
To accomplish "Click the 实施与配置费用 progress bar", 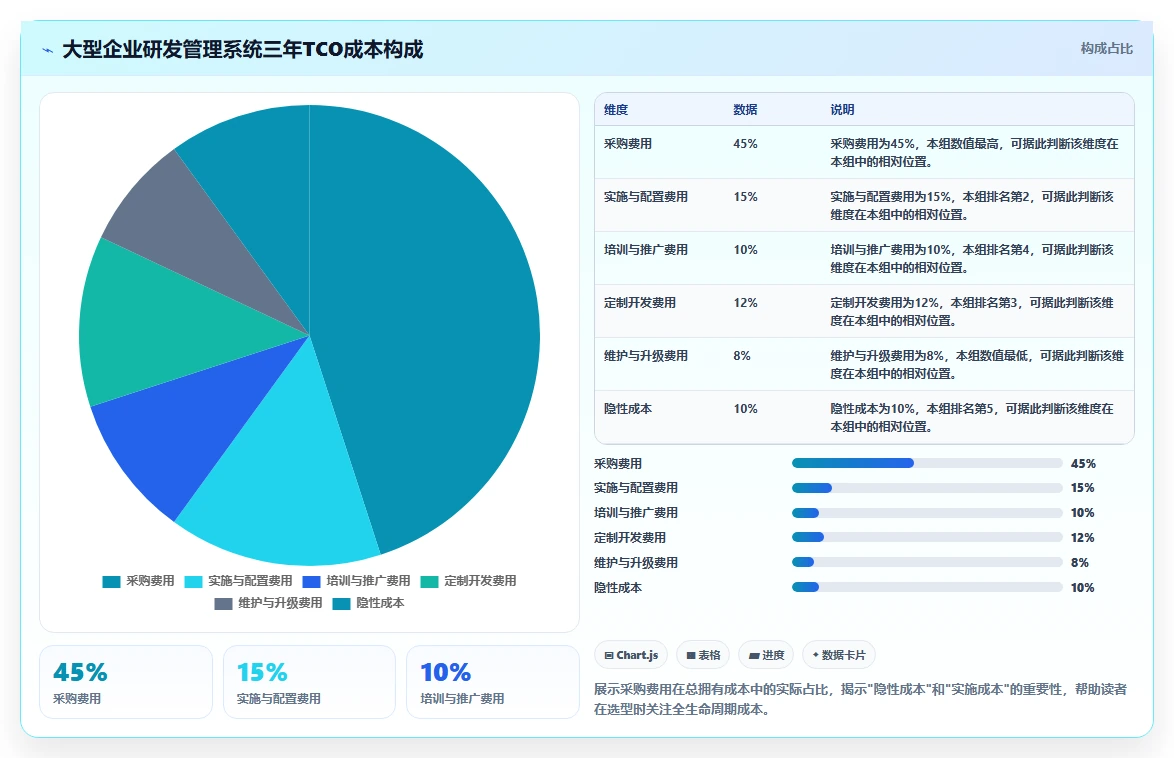I will coord(927,488).
